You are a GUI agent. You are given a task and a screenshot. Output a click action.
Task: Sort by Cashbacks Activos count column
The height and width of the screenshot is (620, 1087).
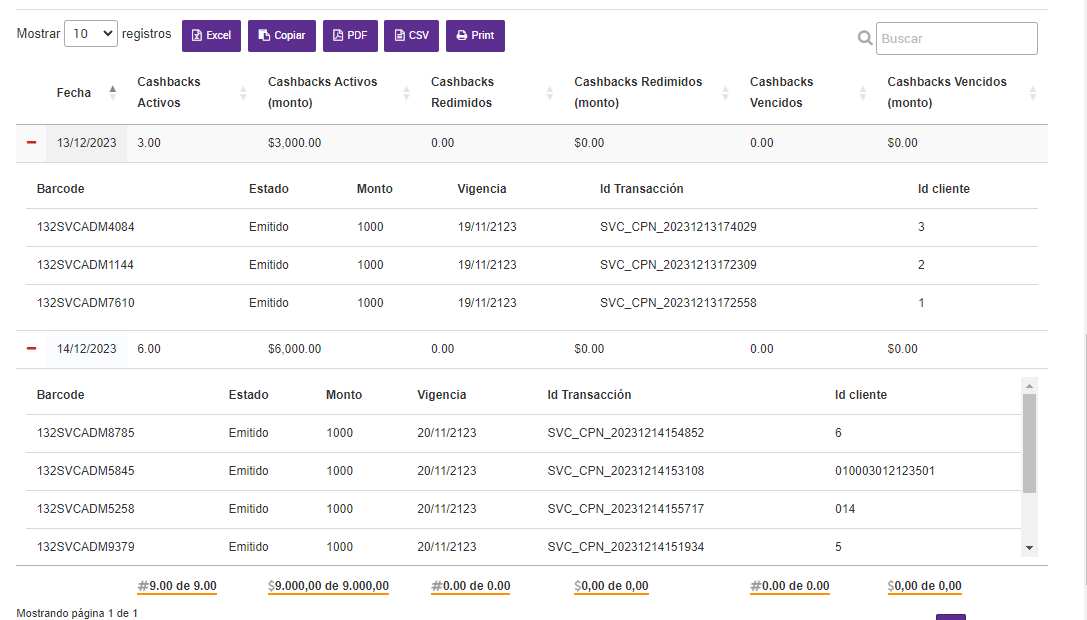click(243, 92)
